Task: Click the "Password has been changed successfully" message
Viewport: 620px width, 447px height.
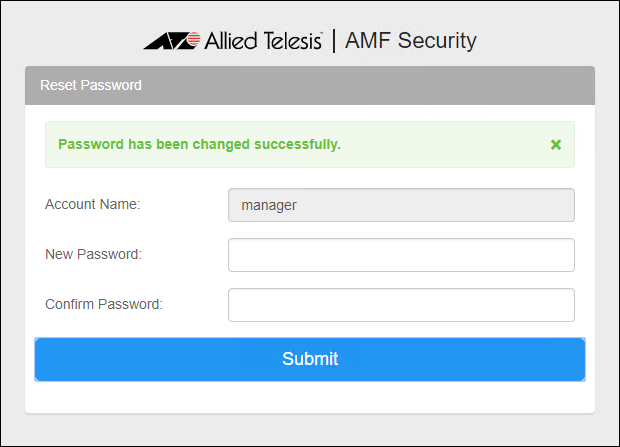Action: tap(199, 144)
